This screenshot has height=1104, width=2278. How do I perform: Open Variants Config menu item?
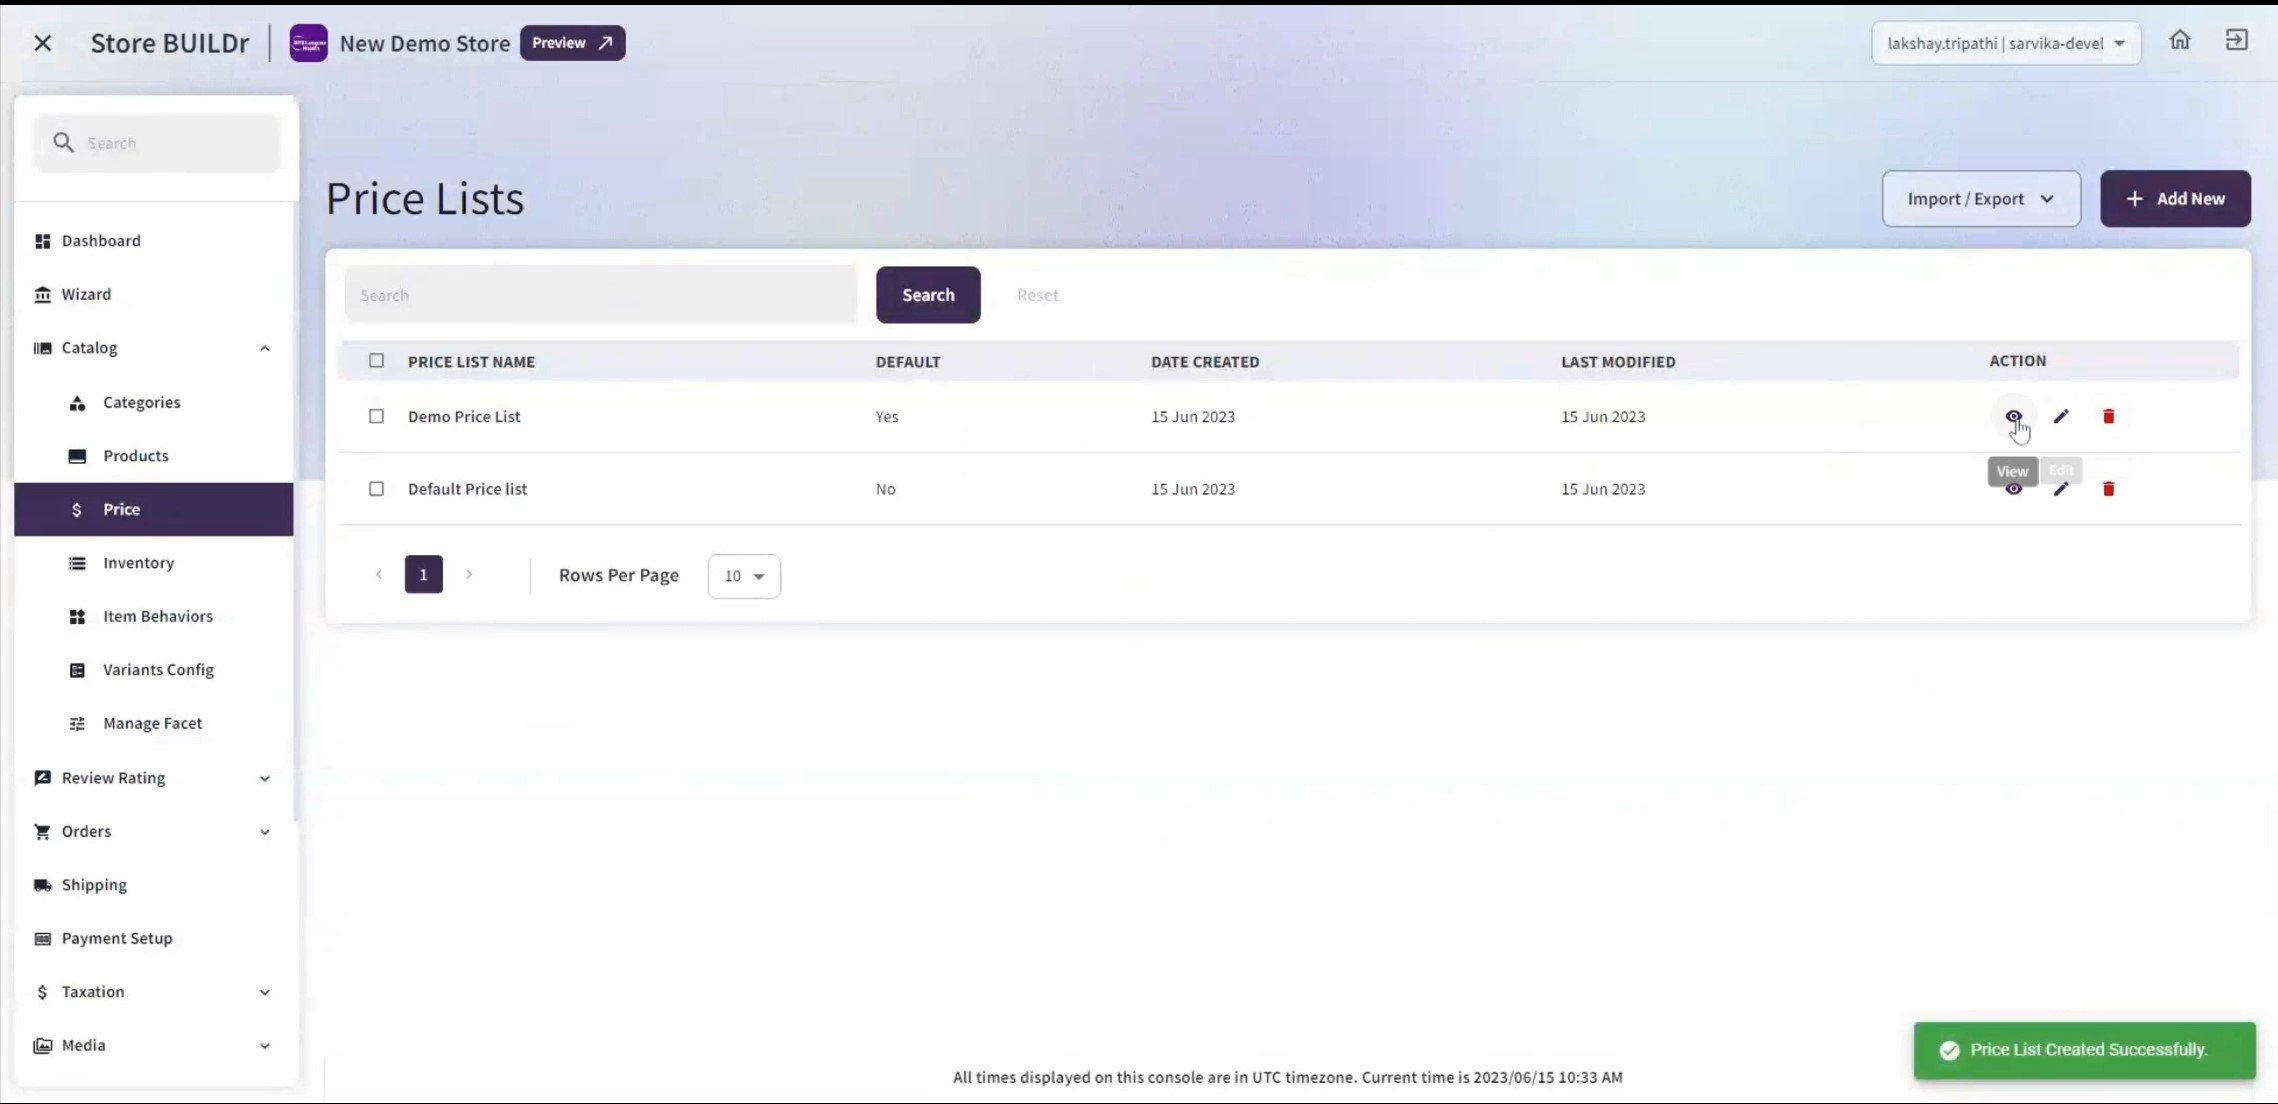click(x=157, y=669)
